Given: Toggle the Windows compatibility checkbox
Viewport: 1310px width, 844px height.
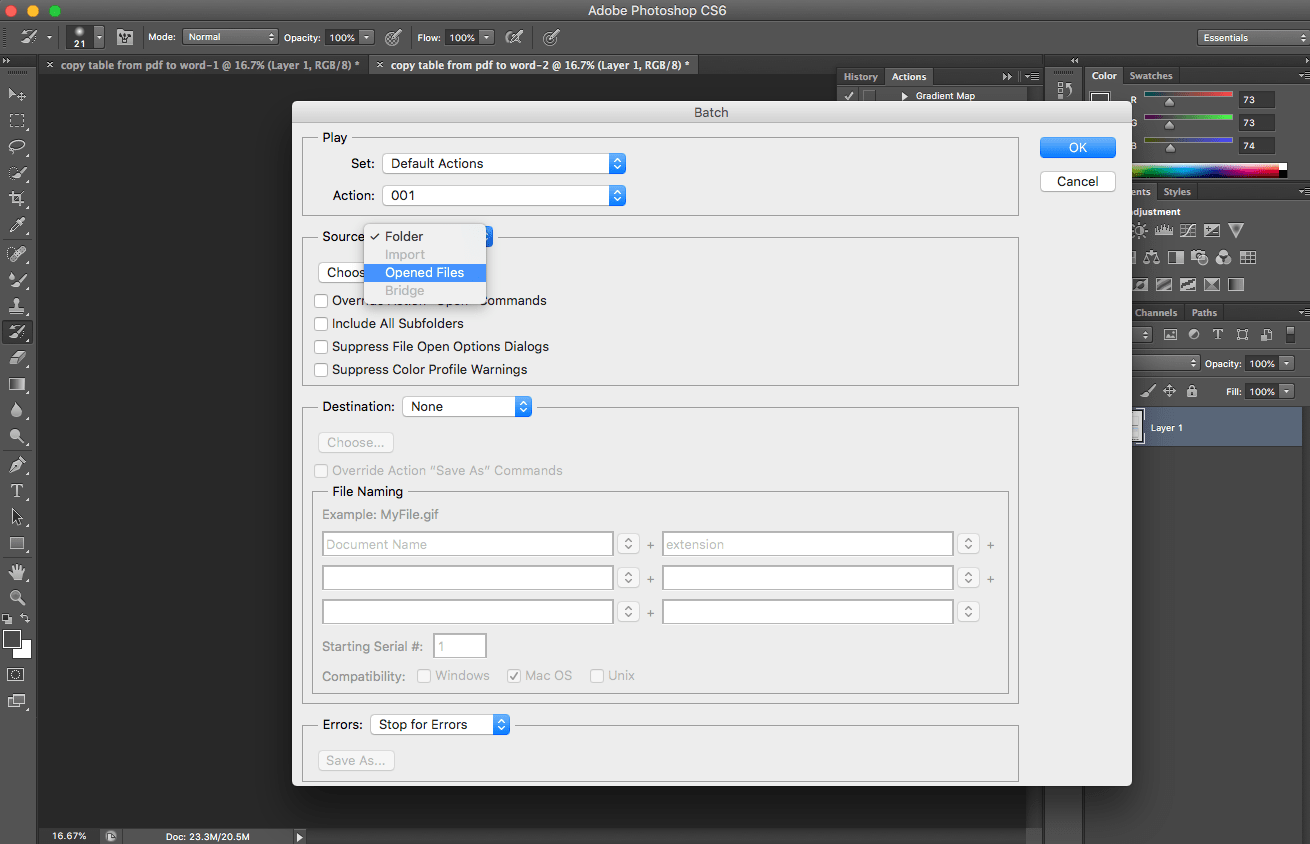Looking at the screenshot, I should coord(424,675).
